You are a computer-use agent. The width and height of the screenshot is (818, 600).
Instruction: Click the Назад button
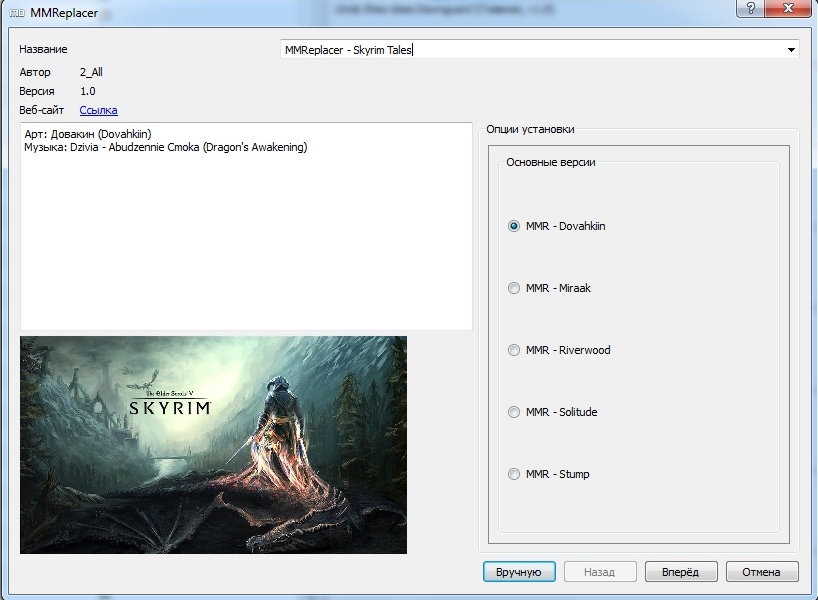[600, 572]
